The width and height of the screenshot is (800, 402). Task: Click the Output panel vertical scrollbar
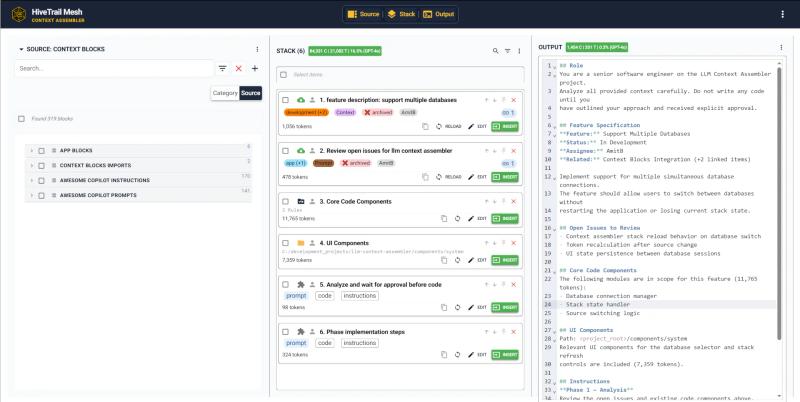click(x=779, y=203)
